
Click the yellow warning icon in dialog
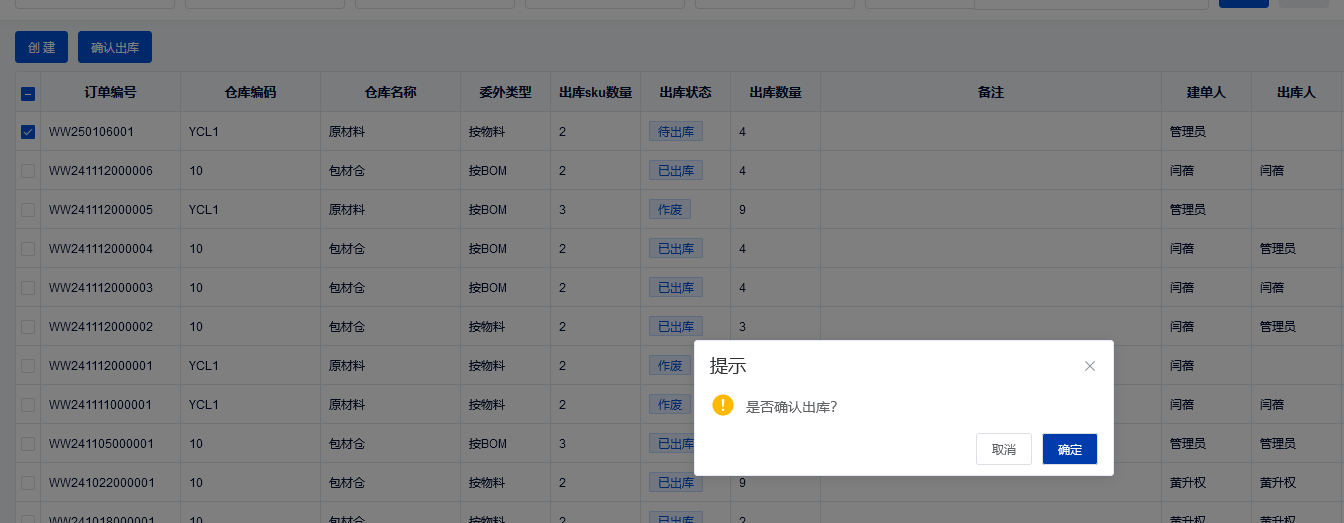point(723,405)
